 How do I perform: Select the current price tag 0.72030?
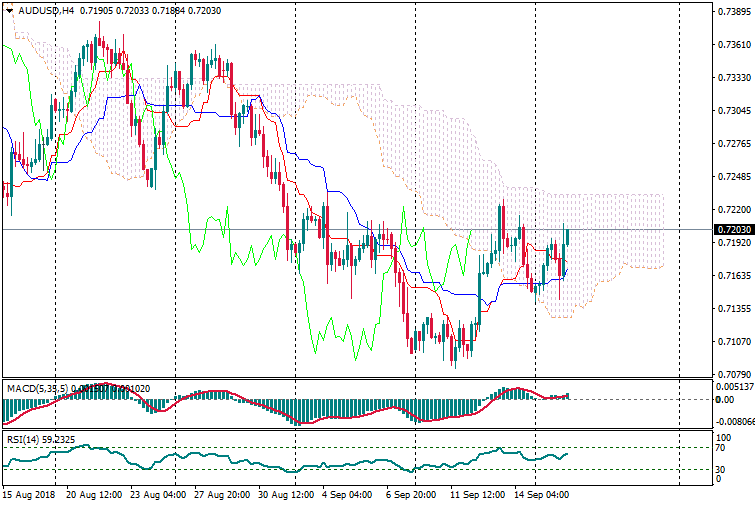733,230
